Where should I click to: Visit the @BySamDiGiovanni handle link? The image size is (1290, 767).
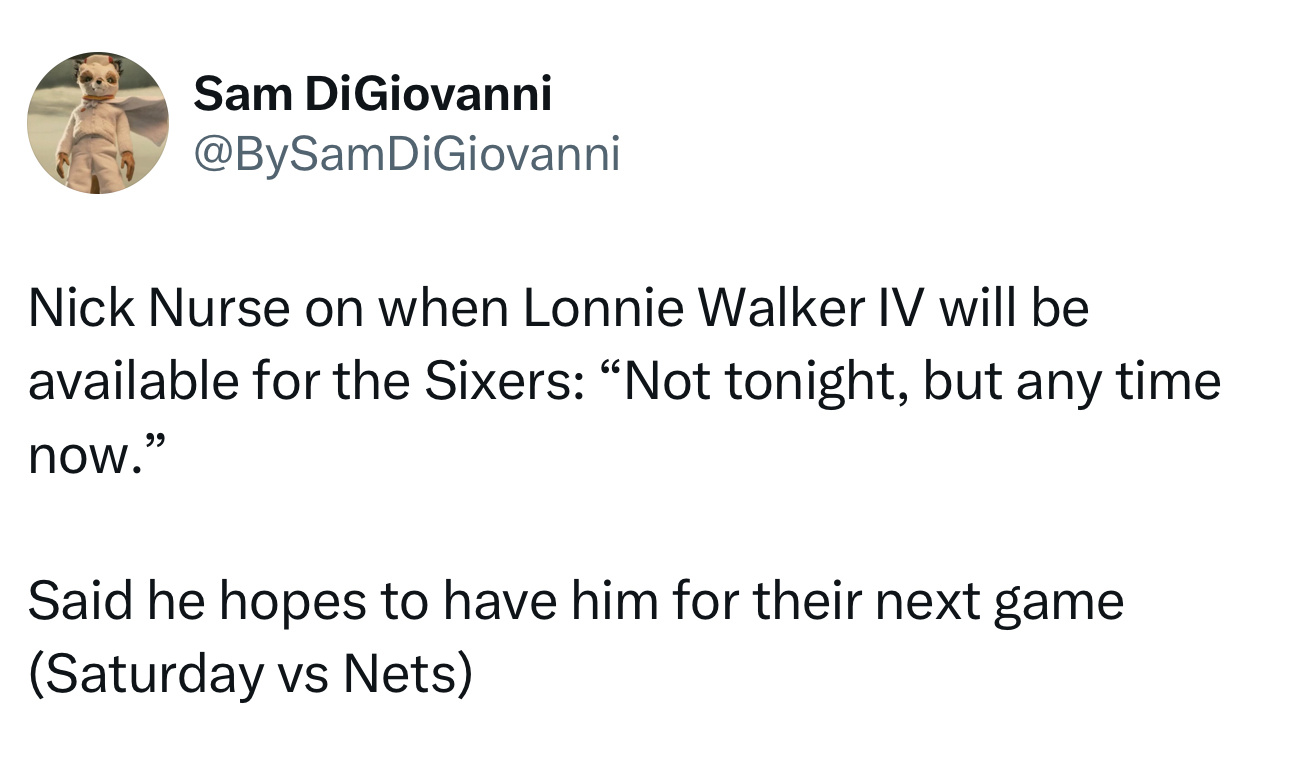click(x=407, y=153)
